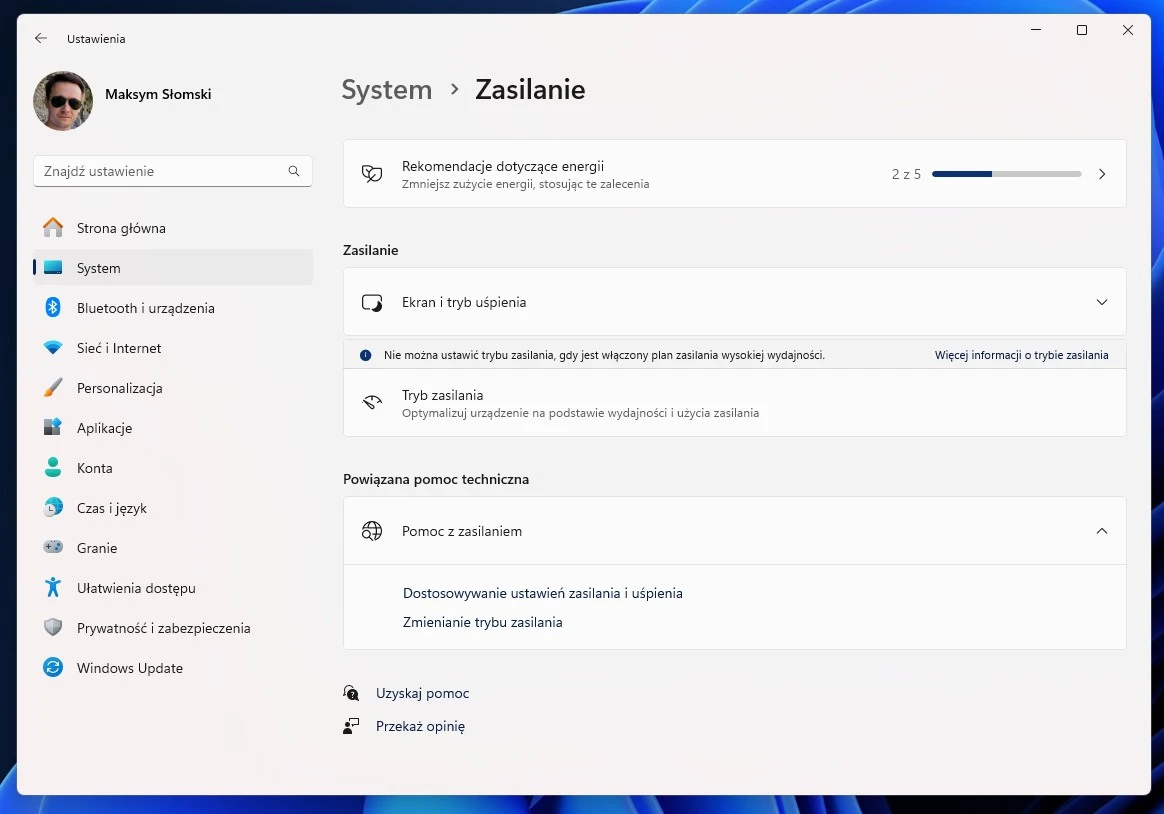Collapse the Pomoc z zasilaniem section

pos(1101,531)
